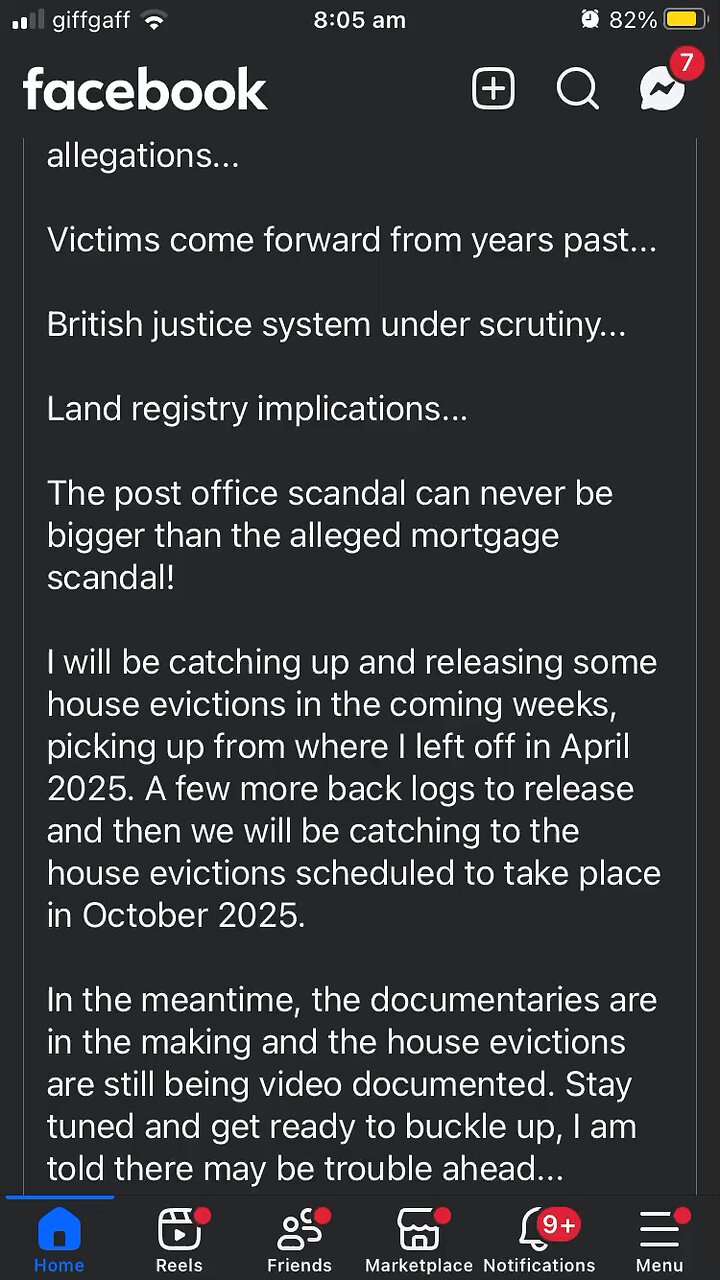Tap the 'Land registry implications...' line

(x=257, y=409)
